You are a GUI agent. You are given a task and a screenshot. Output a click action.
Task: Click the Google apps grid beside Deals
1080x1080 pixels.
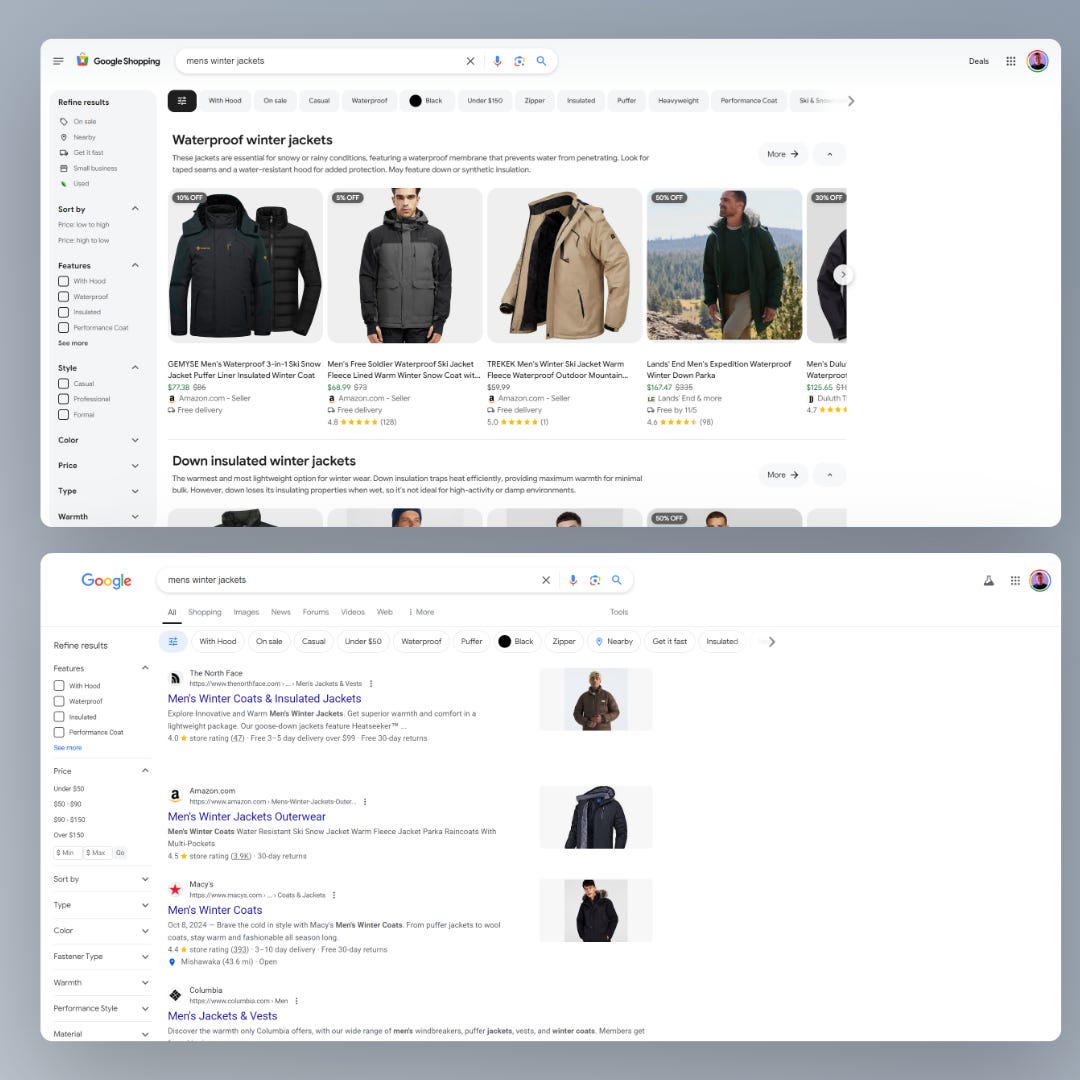tap(1011, 61)
